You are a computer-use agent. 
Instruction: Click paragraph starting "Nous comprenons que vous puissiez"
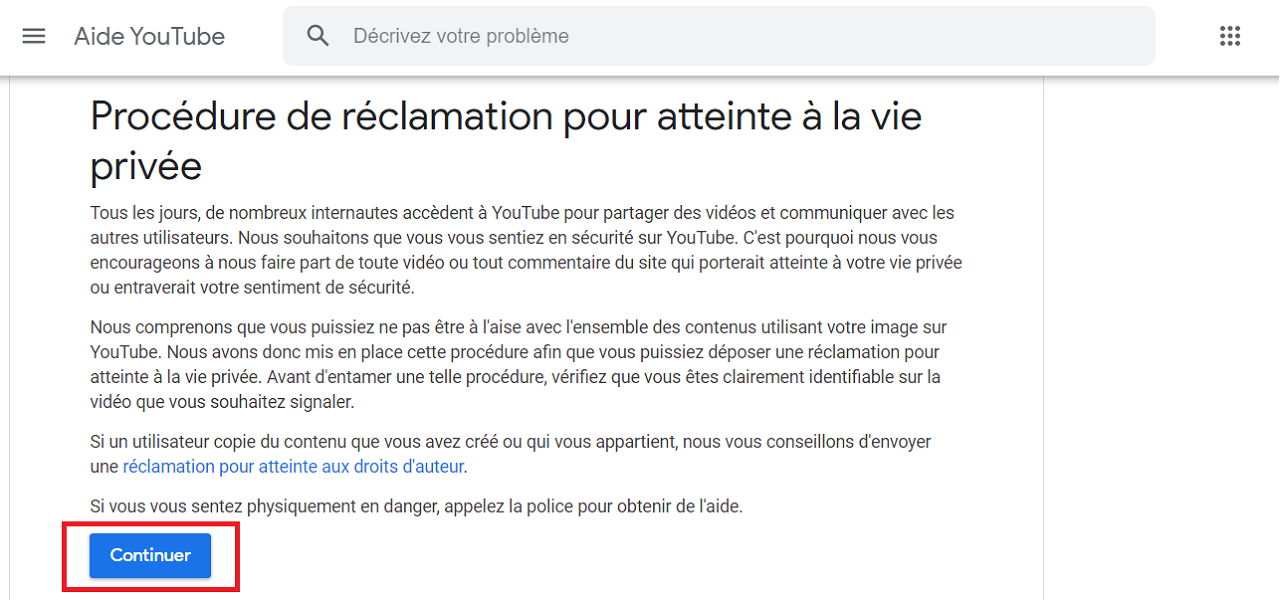click(x=518, y=364)
